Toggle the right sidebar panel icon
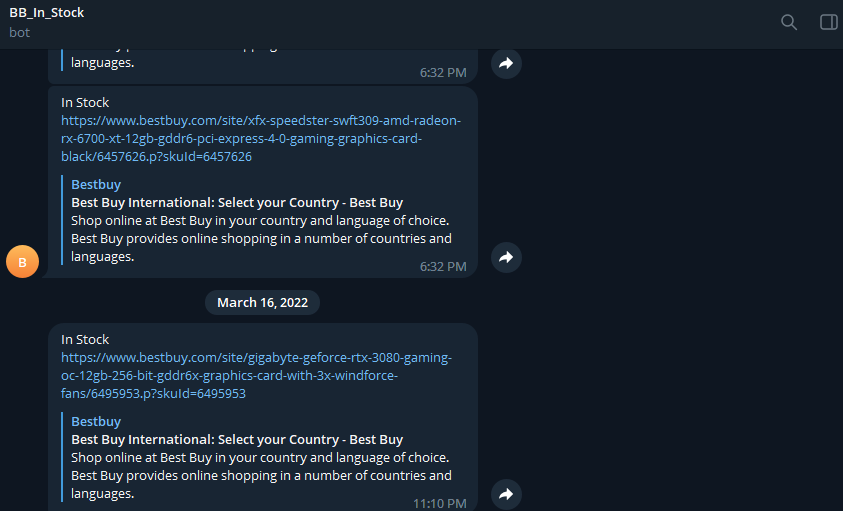The width and height of the screenshot is (843, 511). (828, 22)
